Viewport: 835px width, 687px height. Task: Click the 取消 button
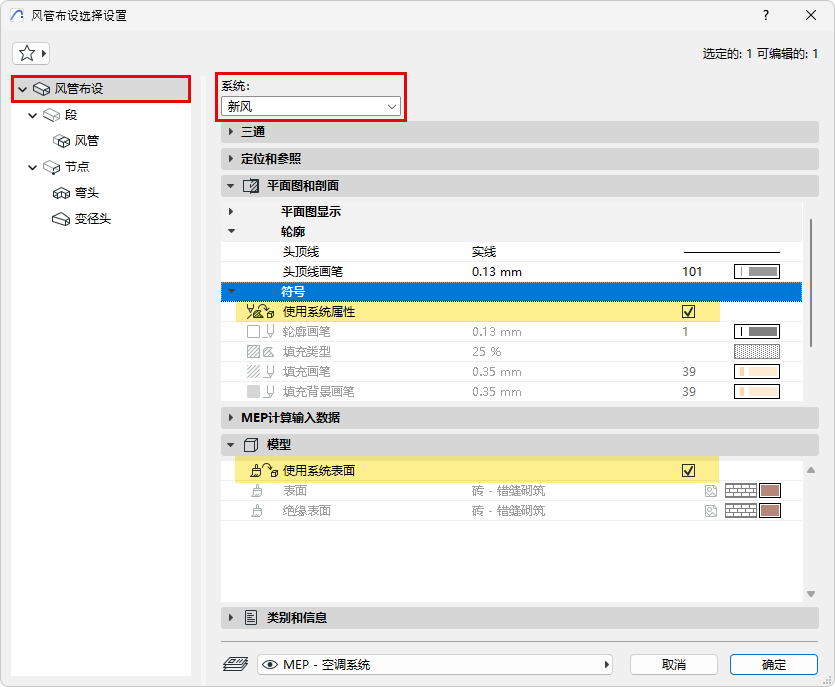click(674, 665)
